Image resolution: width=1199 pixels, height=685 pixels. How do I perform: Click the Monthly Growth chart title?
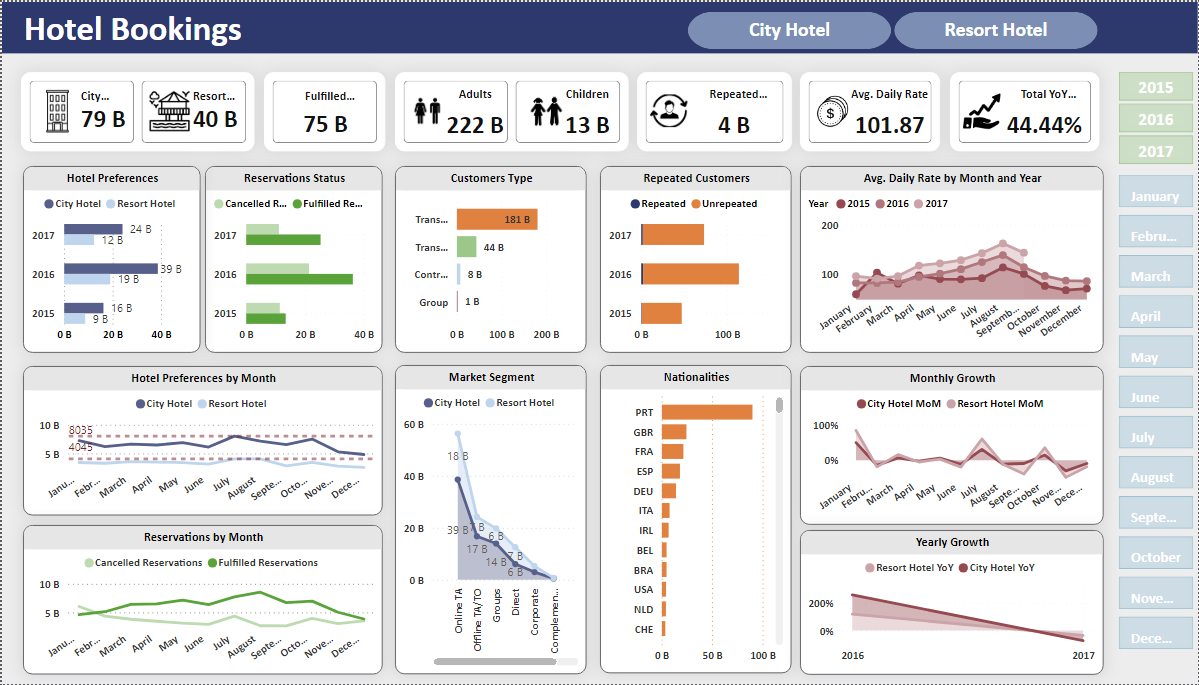click(952, 378)
